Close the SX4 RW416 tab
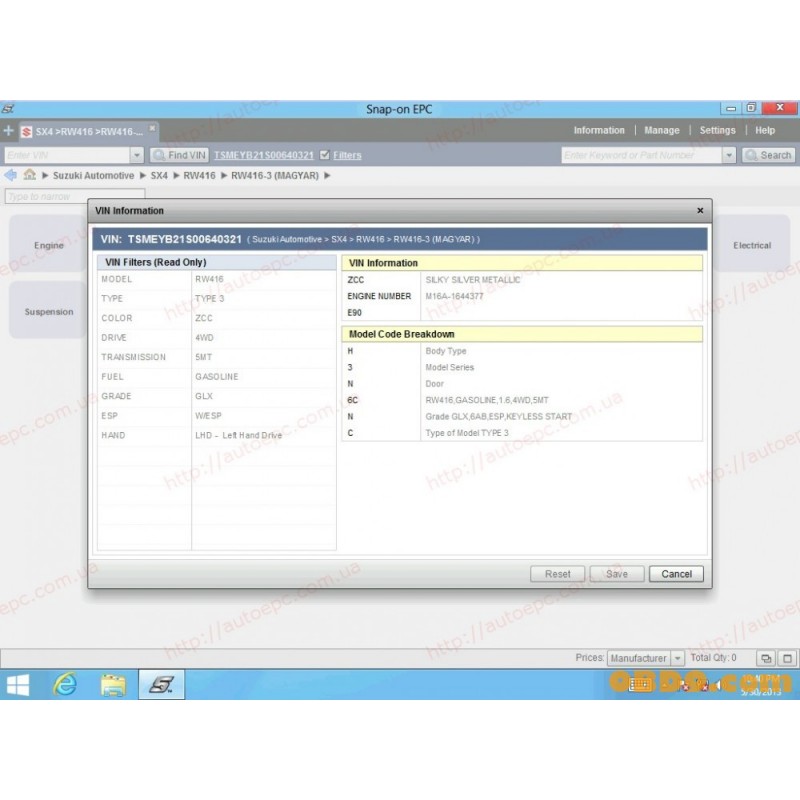 point(152,128)
